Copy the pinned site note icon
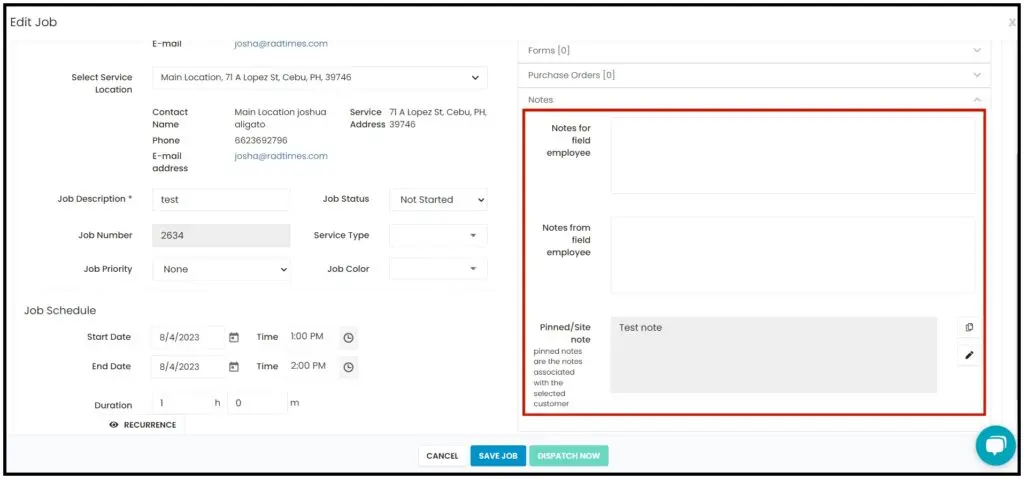This screenshot has width=1024, height=479. (969, 327)
